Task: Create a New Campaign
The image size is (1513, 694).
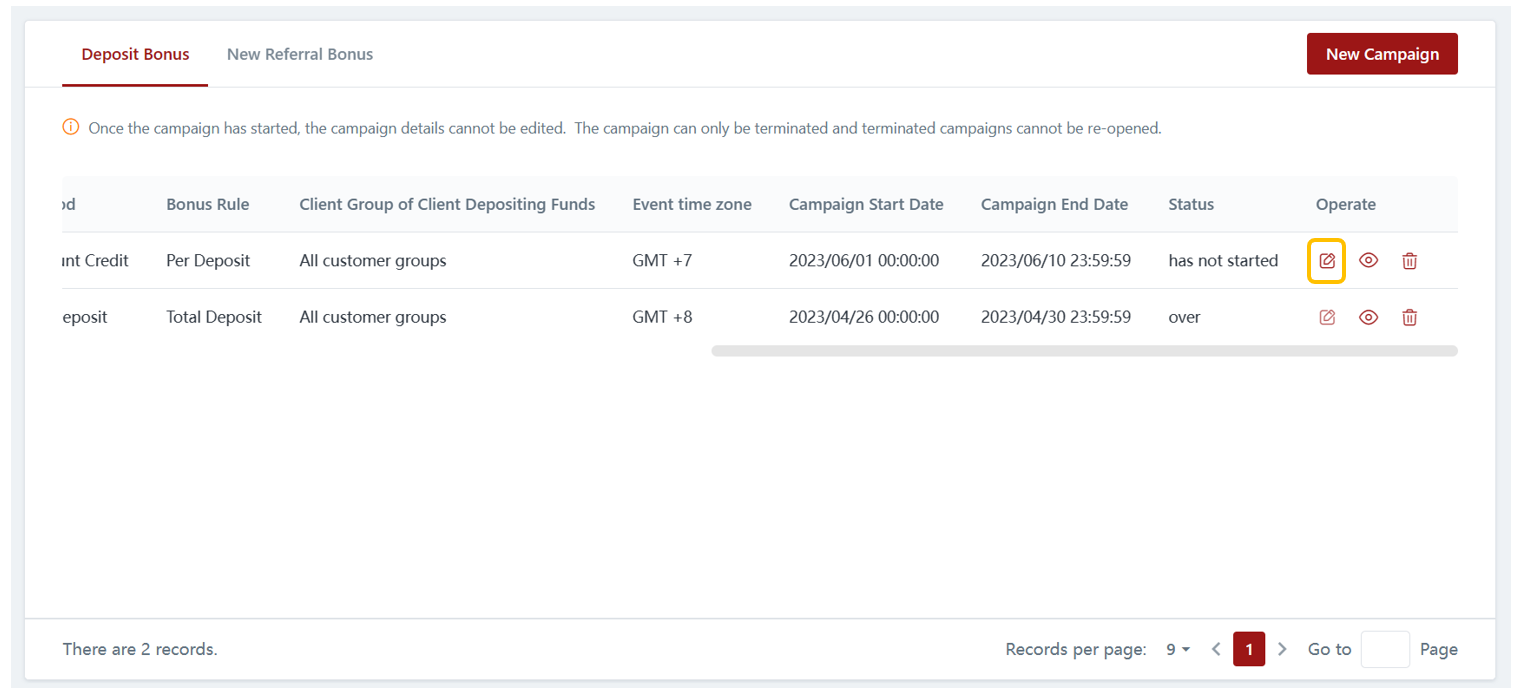Action: click(1382, 54)
